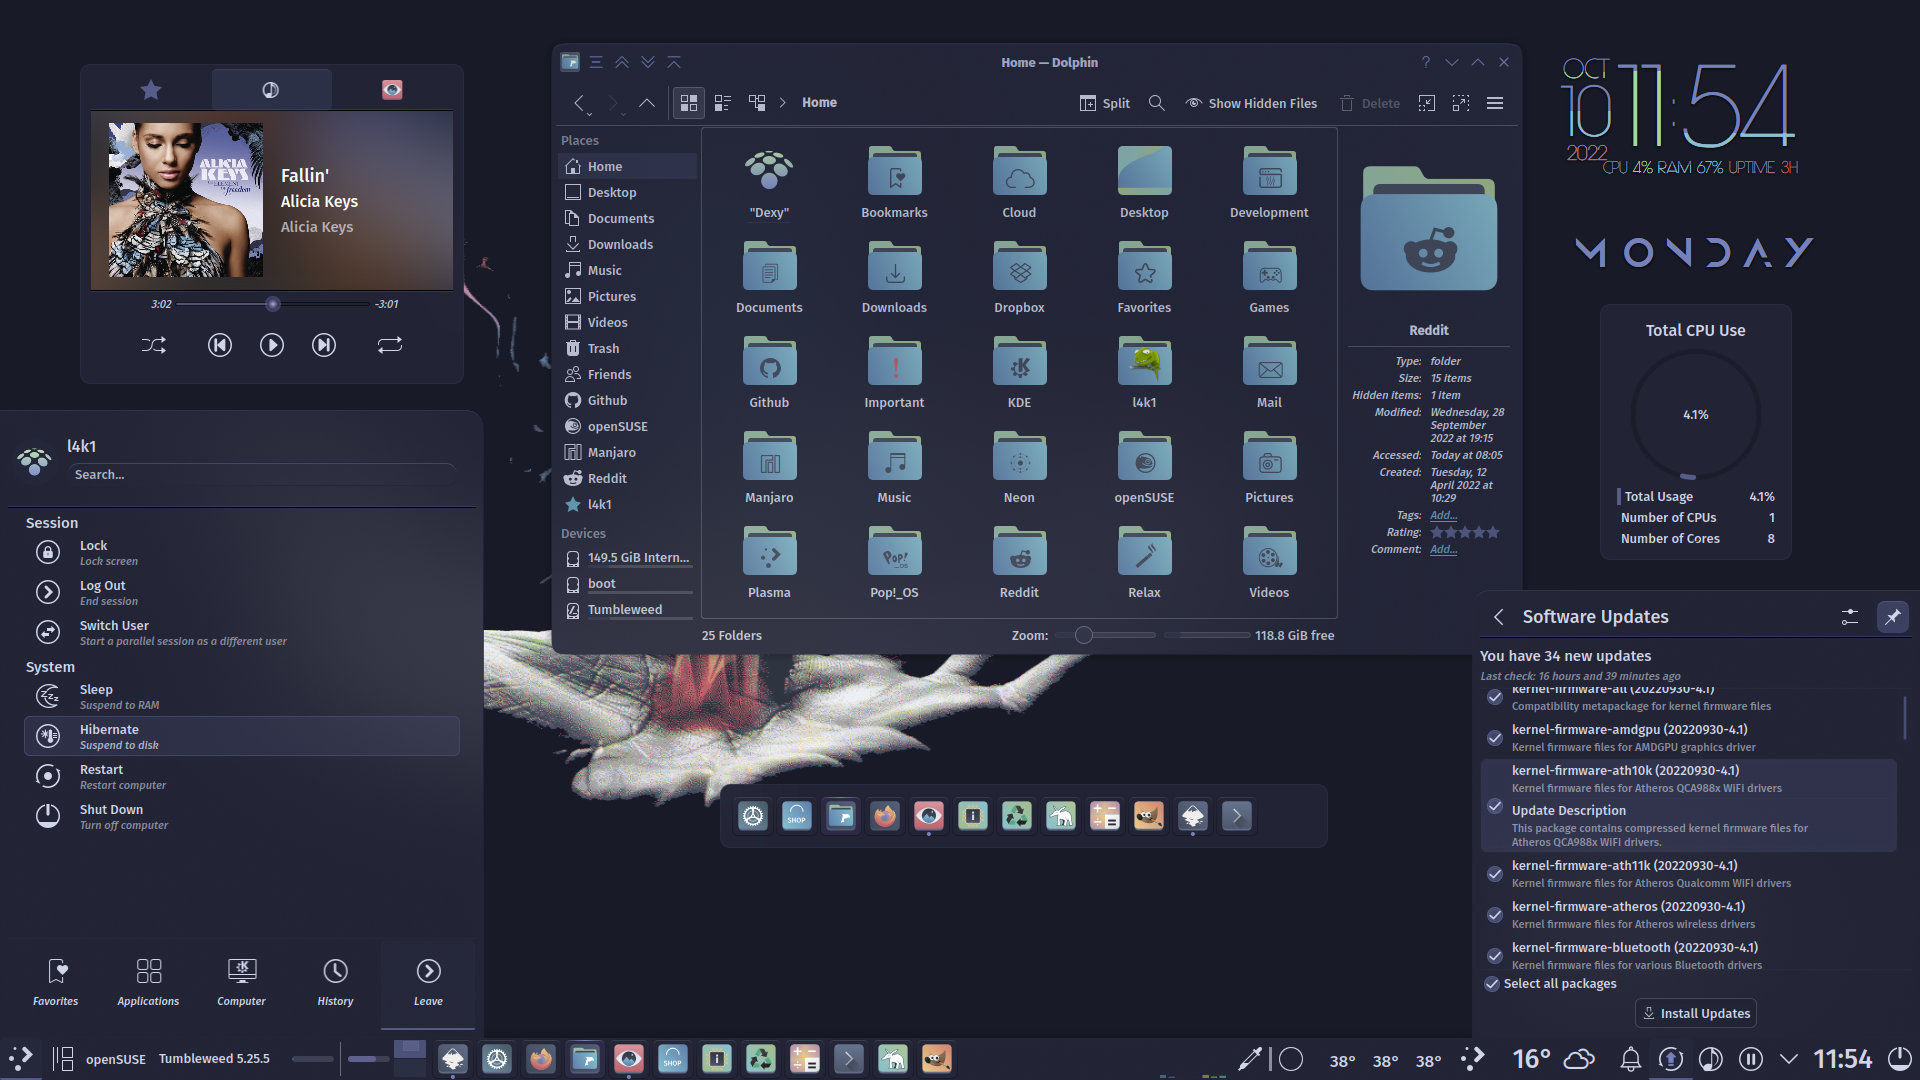The height and width of the screenshot is (1080, 1920).
Task: Open Inkscape from the floating dock
Action: [x=1193, y=816]
